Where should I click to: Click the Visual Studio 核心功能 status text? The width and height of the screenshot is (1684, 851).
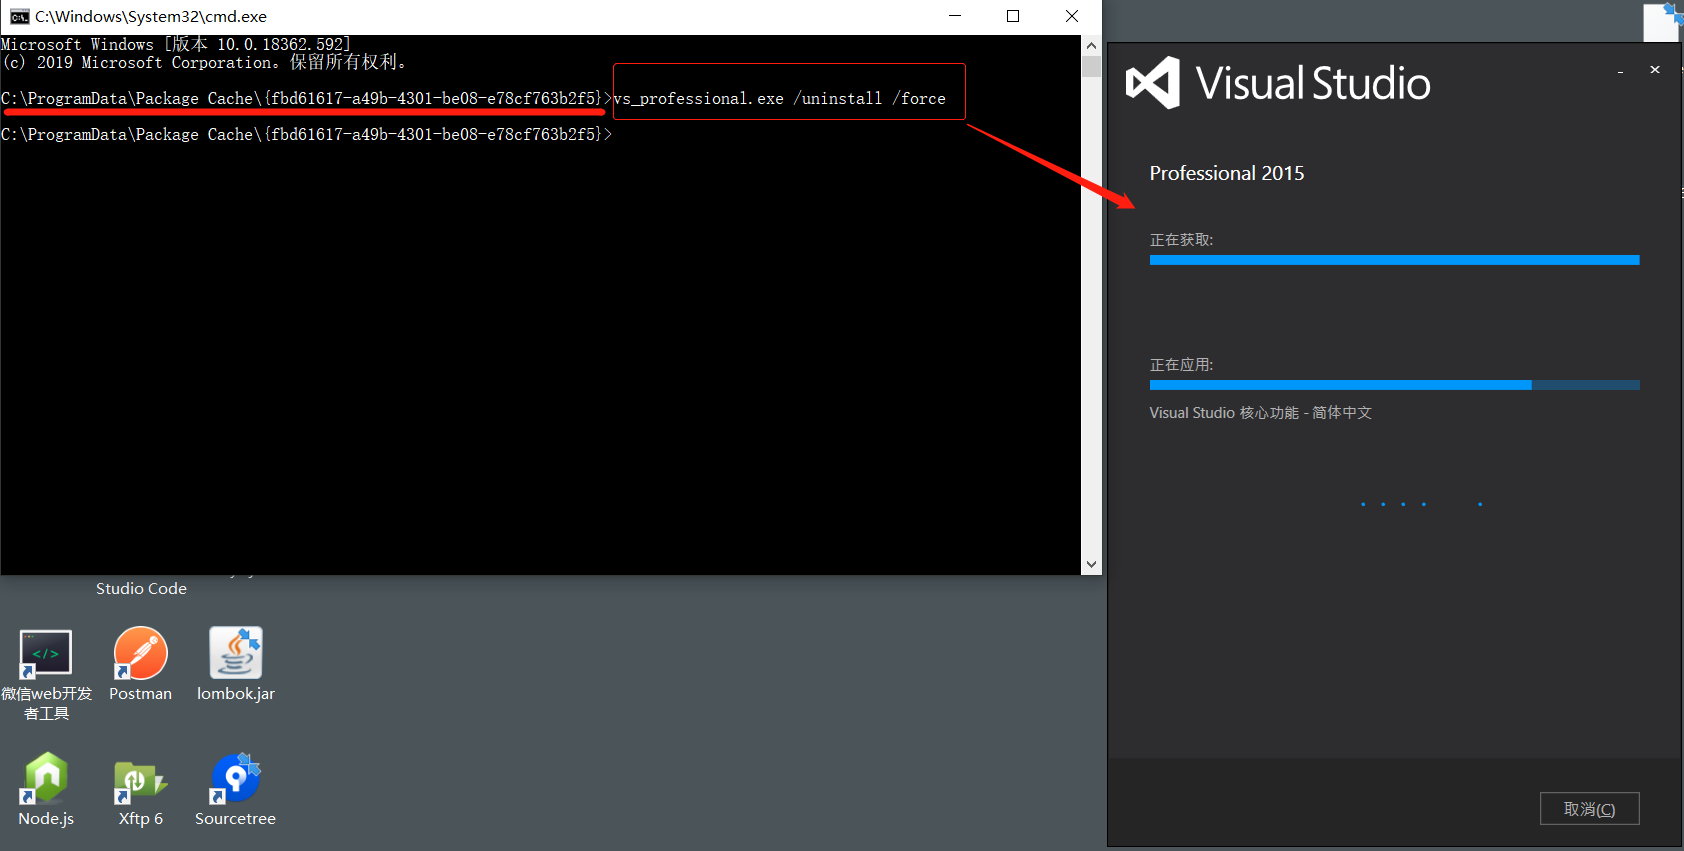point(1260,413)
